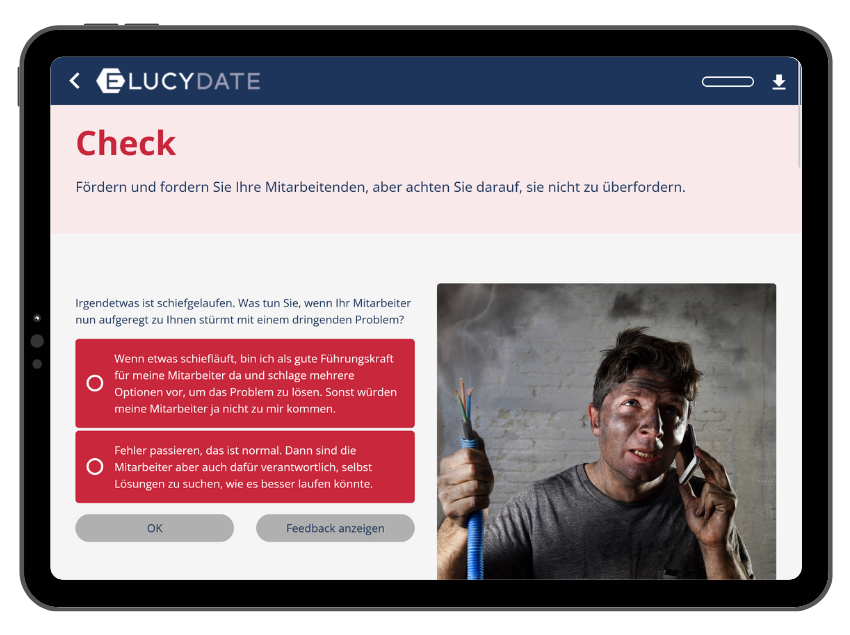Click the 'Fördern und fordern' intro sentence
Image resolution: width=850 pixels, height=635 pixels.
380,187
